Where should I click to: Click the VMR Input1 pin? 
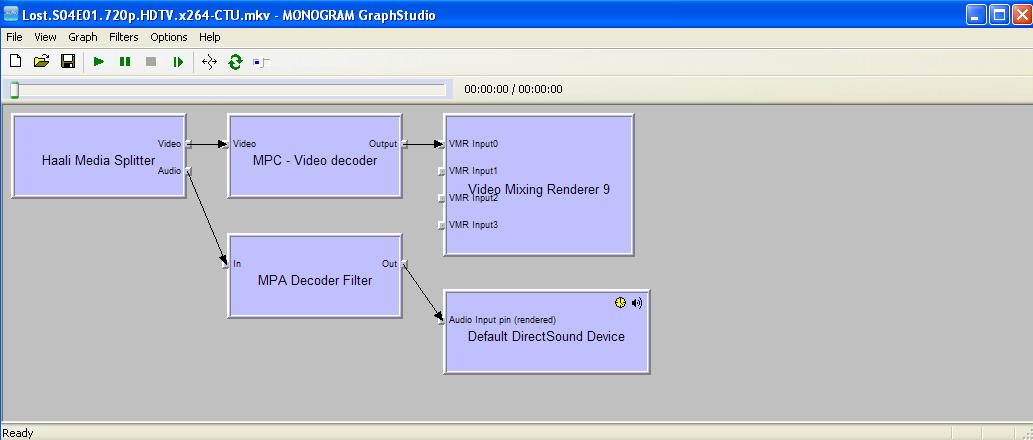[441, 171]
